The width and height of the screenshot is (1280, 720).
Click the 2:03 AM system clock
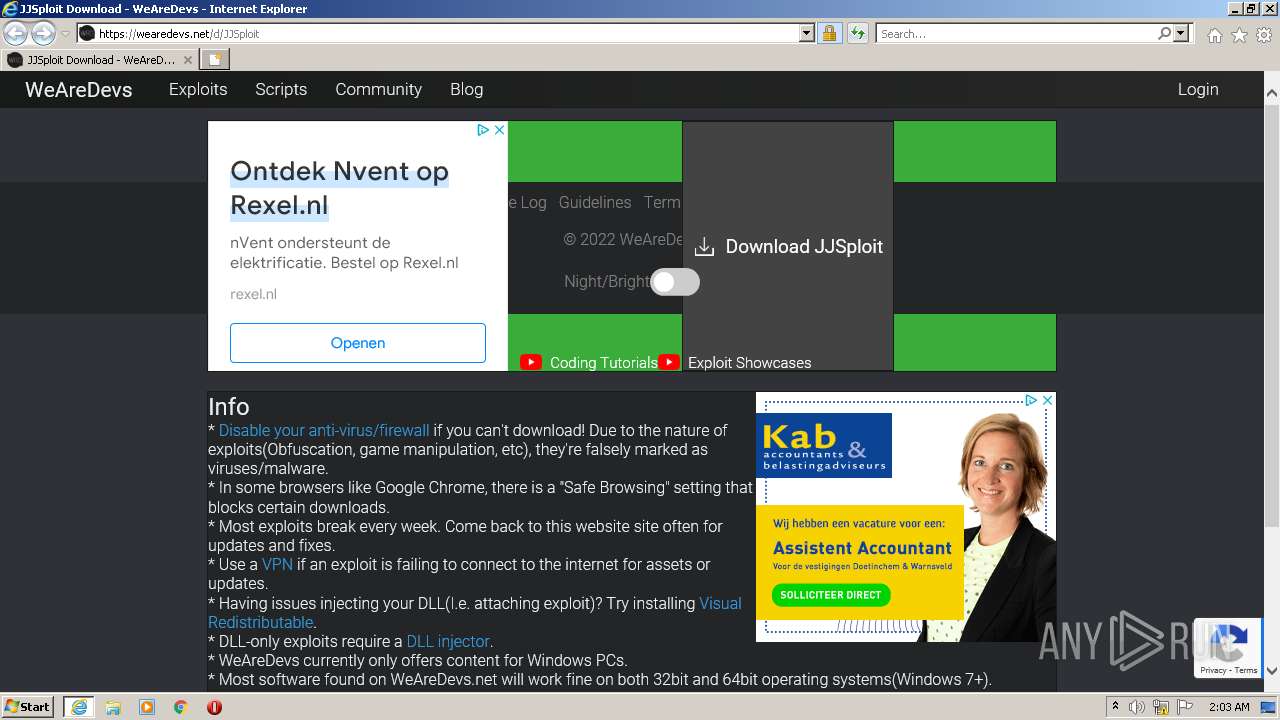click(1229, 707)
